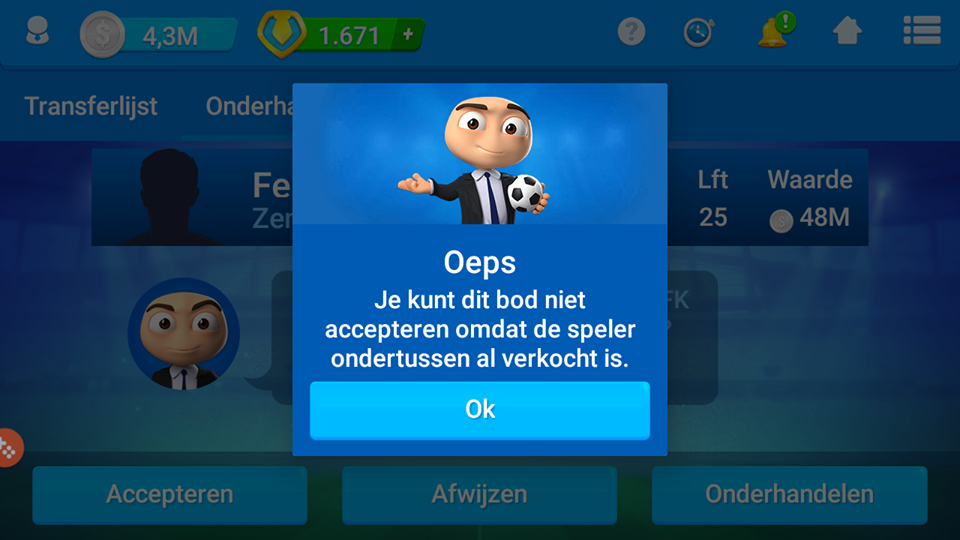Open the timers clock icon
Viewport: 960px width, 540px height.
[x=699, y=32]
